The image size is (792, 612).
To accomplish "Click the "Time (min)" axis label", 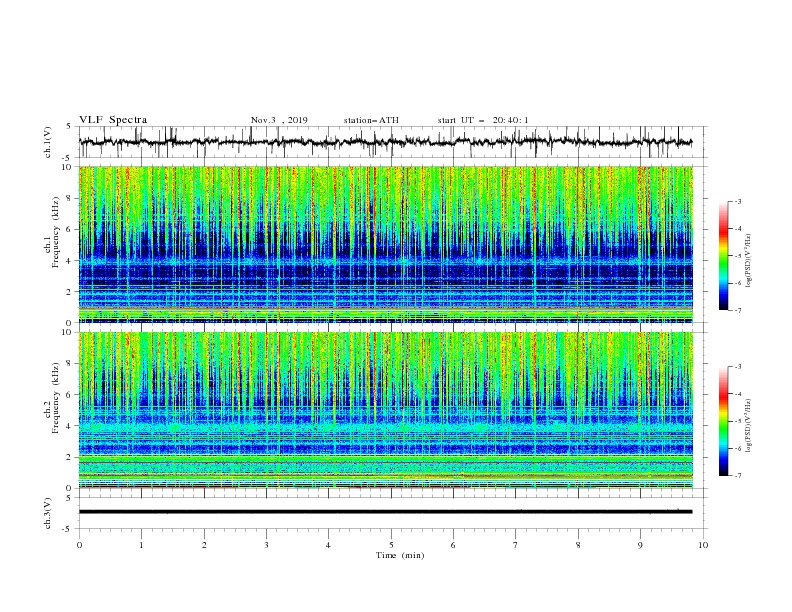I will (400, 555).
